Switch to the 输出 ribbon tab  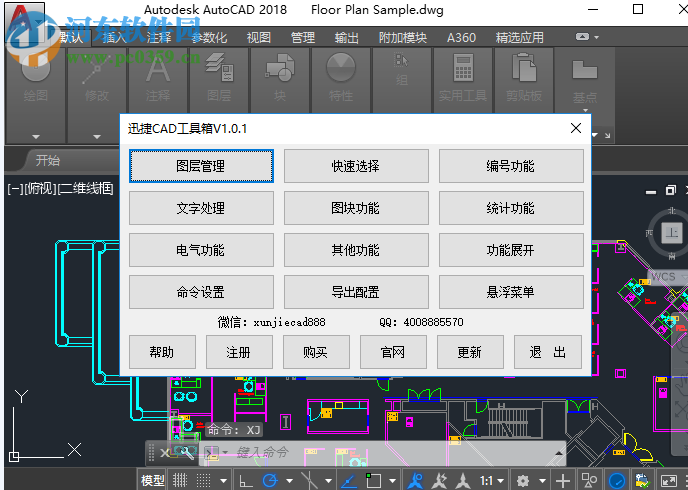tap(347, 37)
